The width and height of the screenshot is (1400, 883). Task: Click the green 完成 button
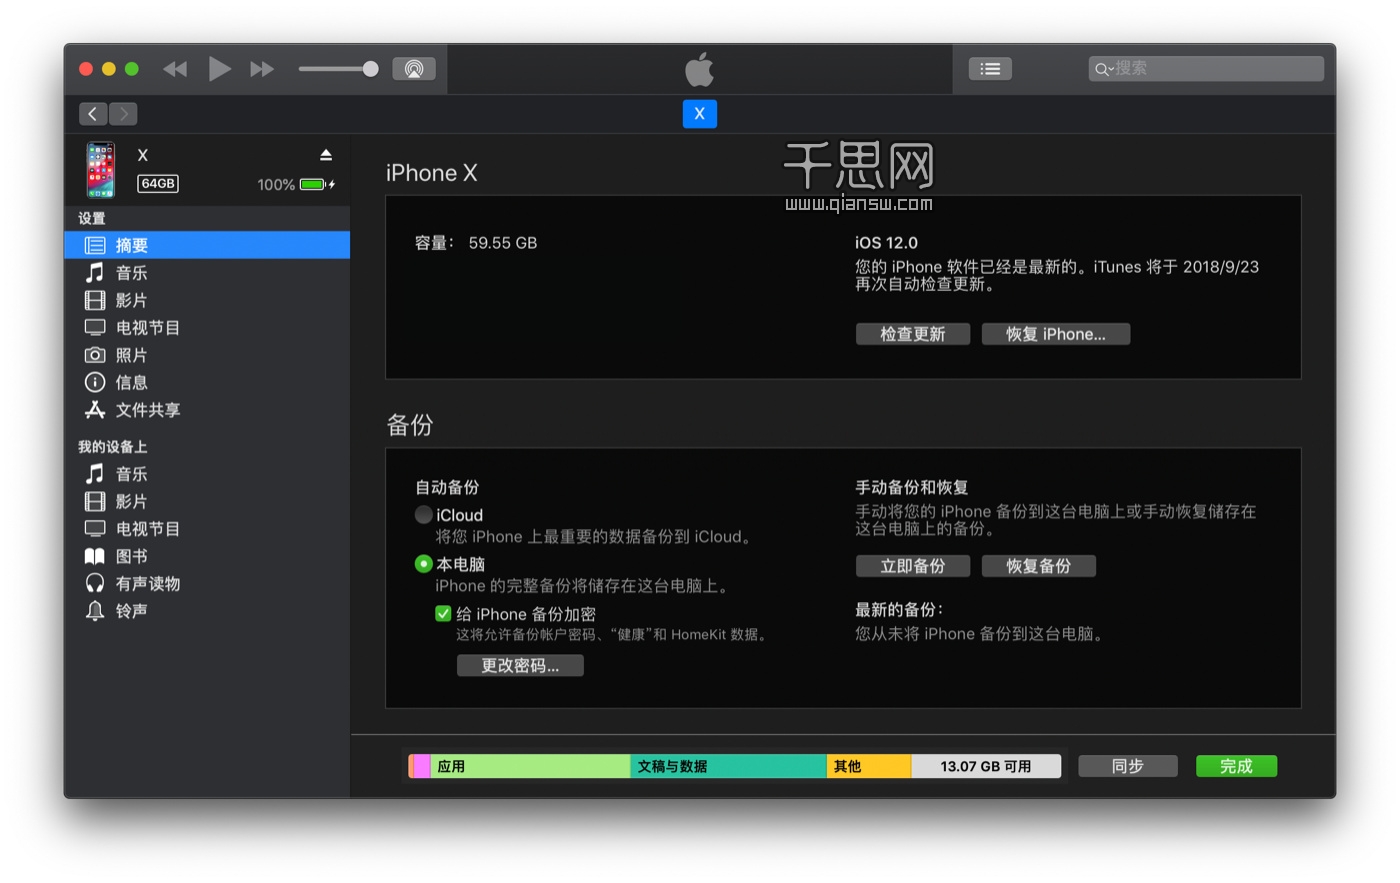point(1236,766)
